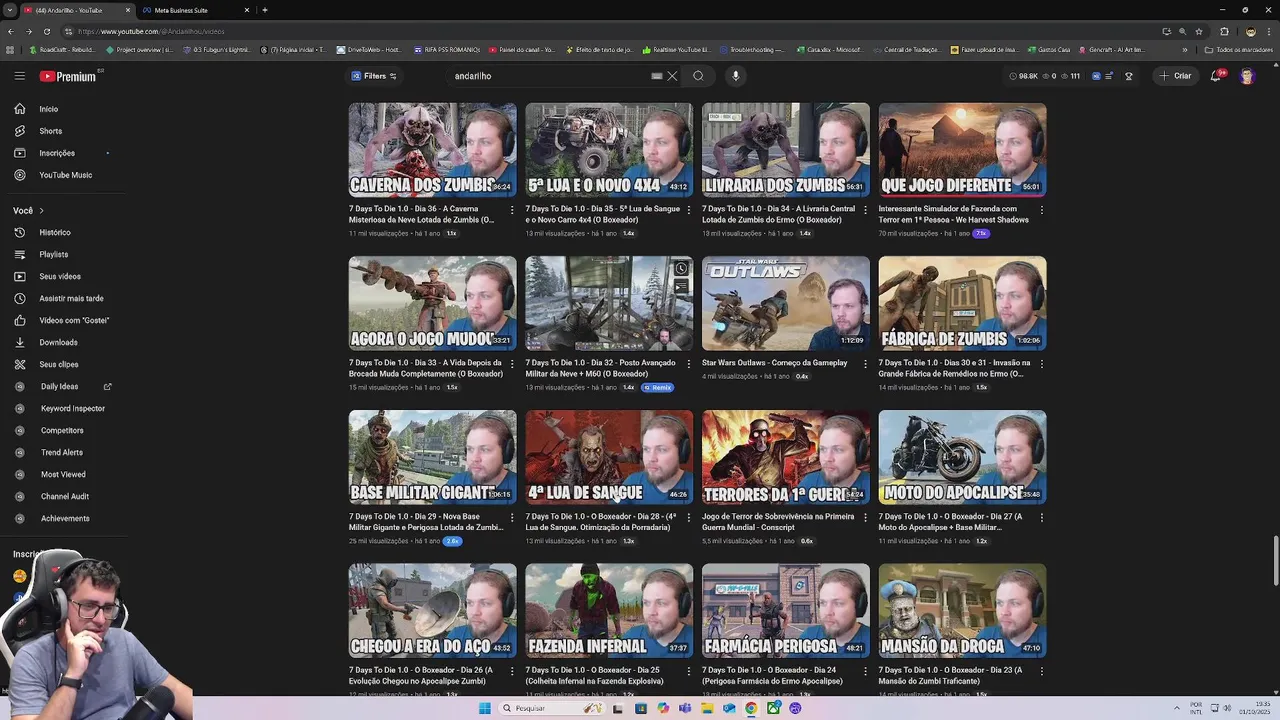Open Most Viewed tool
Screen dimensions: 1280x720
click(65, 474)
